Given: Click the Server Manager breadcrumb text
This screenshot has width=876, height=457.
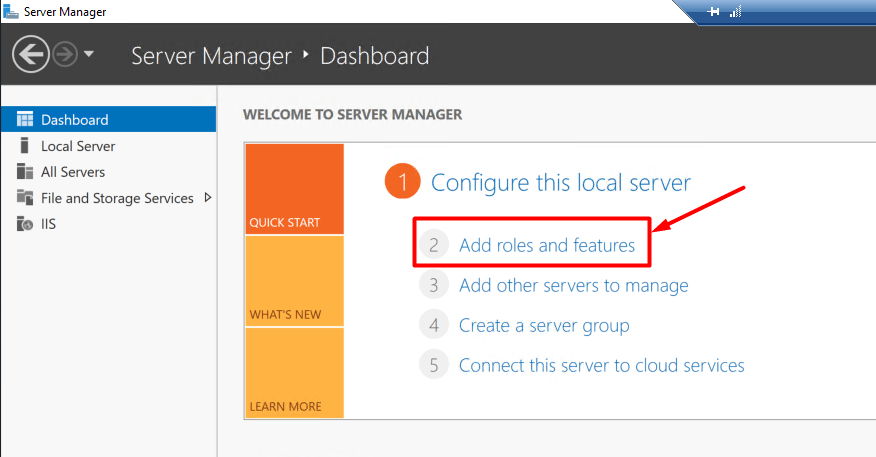Looking at the screenshot, I should click(x=211, y=56).
